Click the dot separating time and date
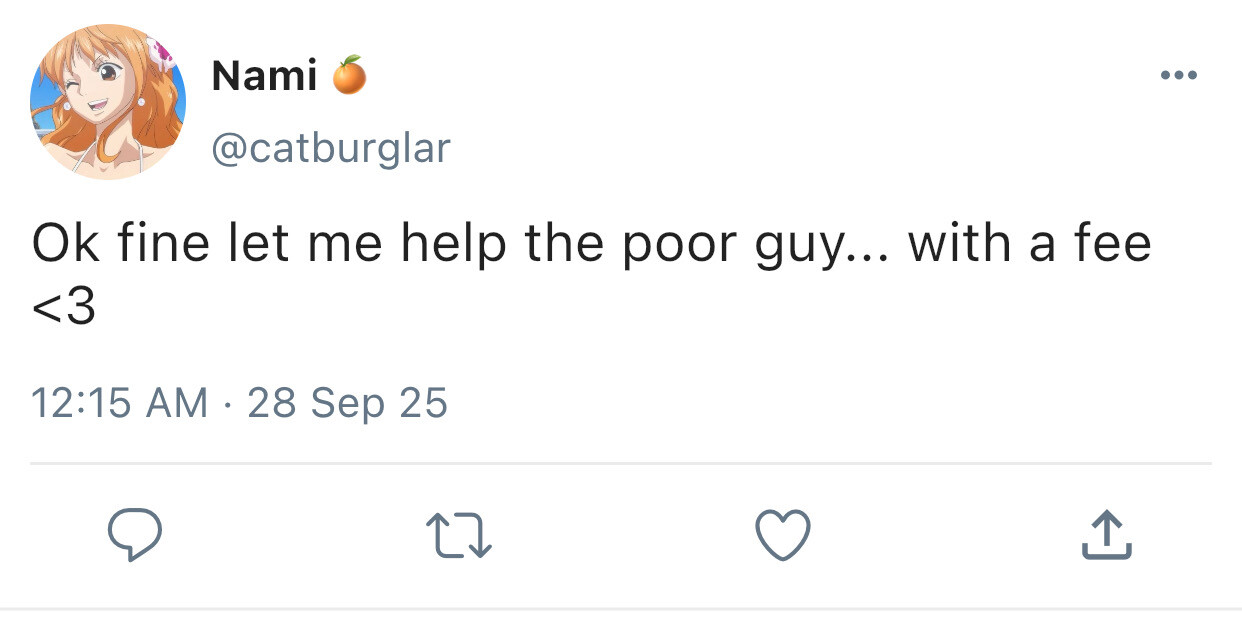This screenshot has width=1242, height=627. click(228, 403)
